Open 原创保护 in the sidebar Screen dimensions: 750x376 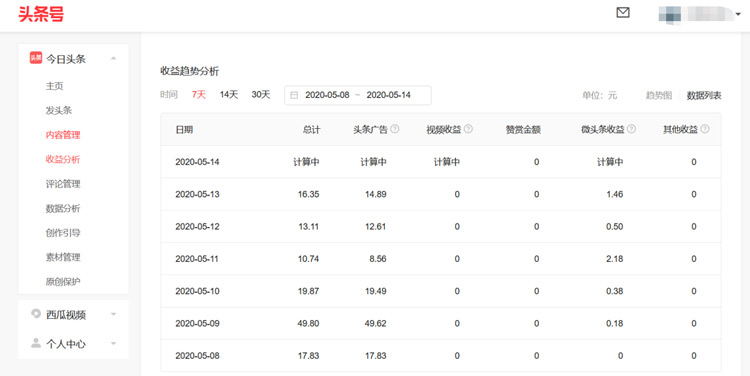click(x=63, y=282)
